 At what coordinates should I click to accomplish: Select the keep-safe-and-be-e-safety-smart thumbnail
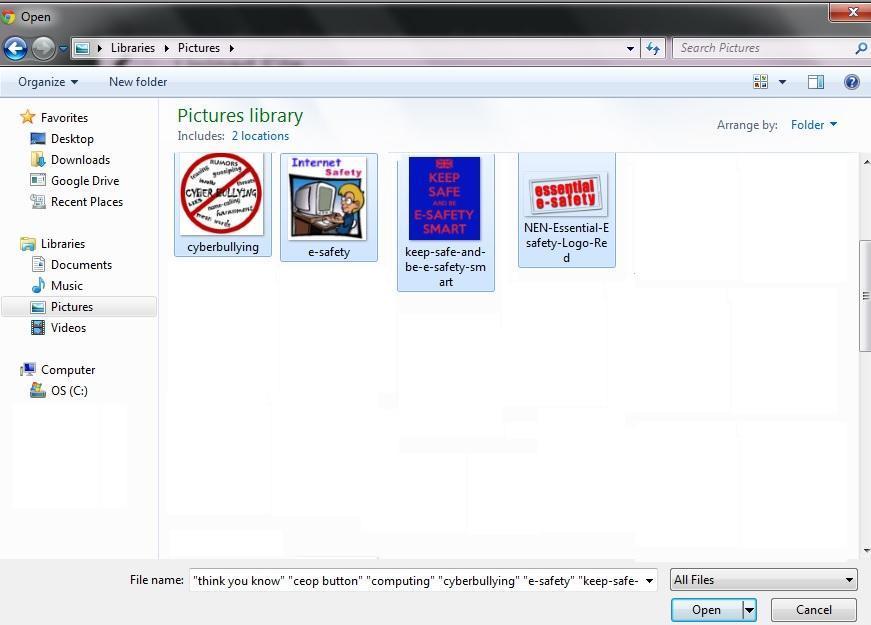coord(444,198)
